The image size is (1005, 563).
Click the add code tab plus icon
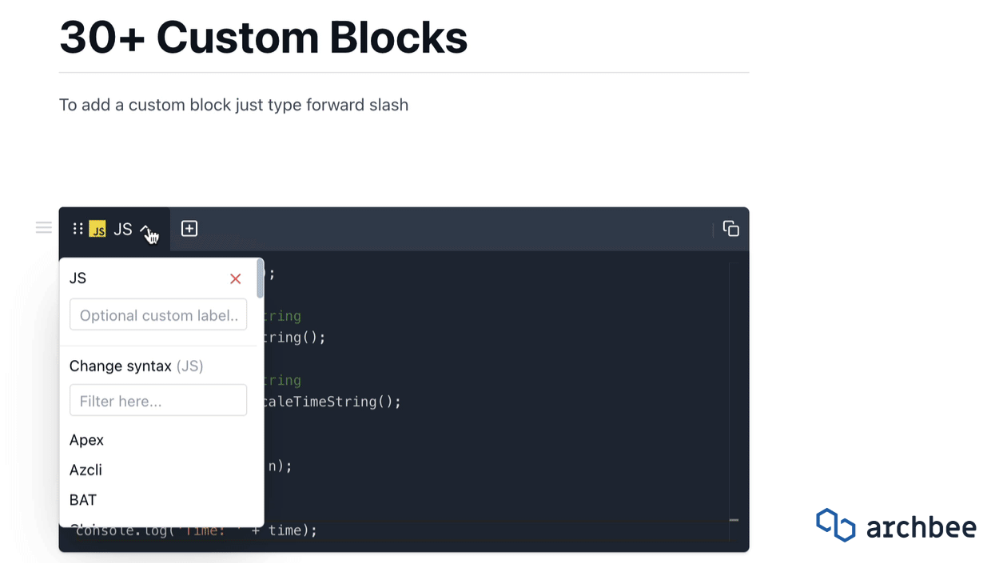pyautogui.click(x=189, y=229)
